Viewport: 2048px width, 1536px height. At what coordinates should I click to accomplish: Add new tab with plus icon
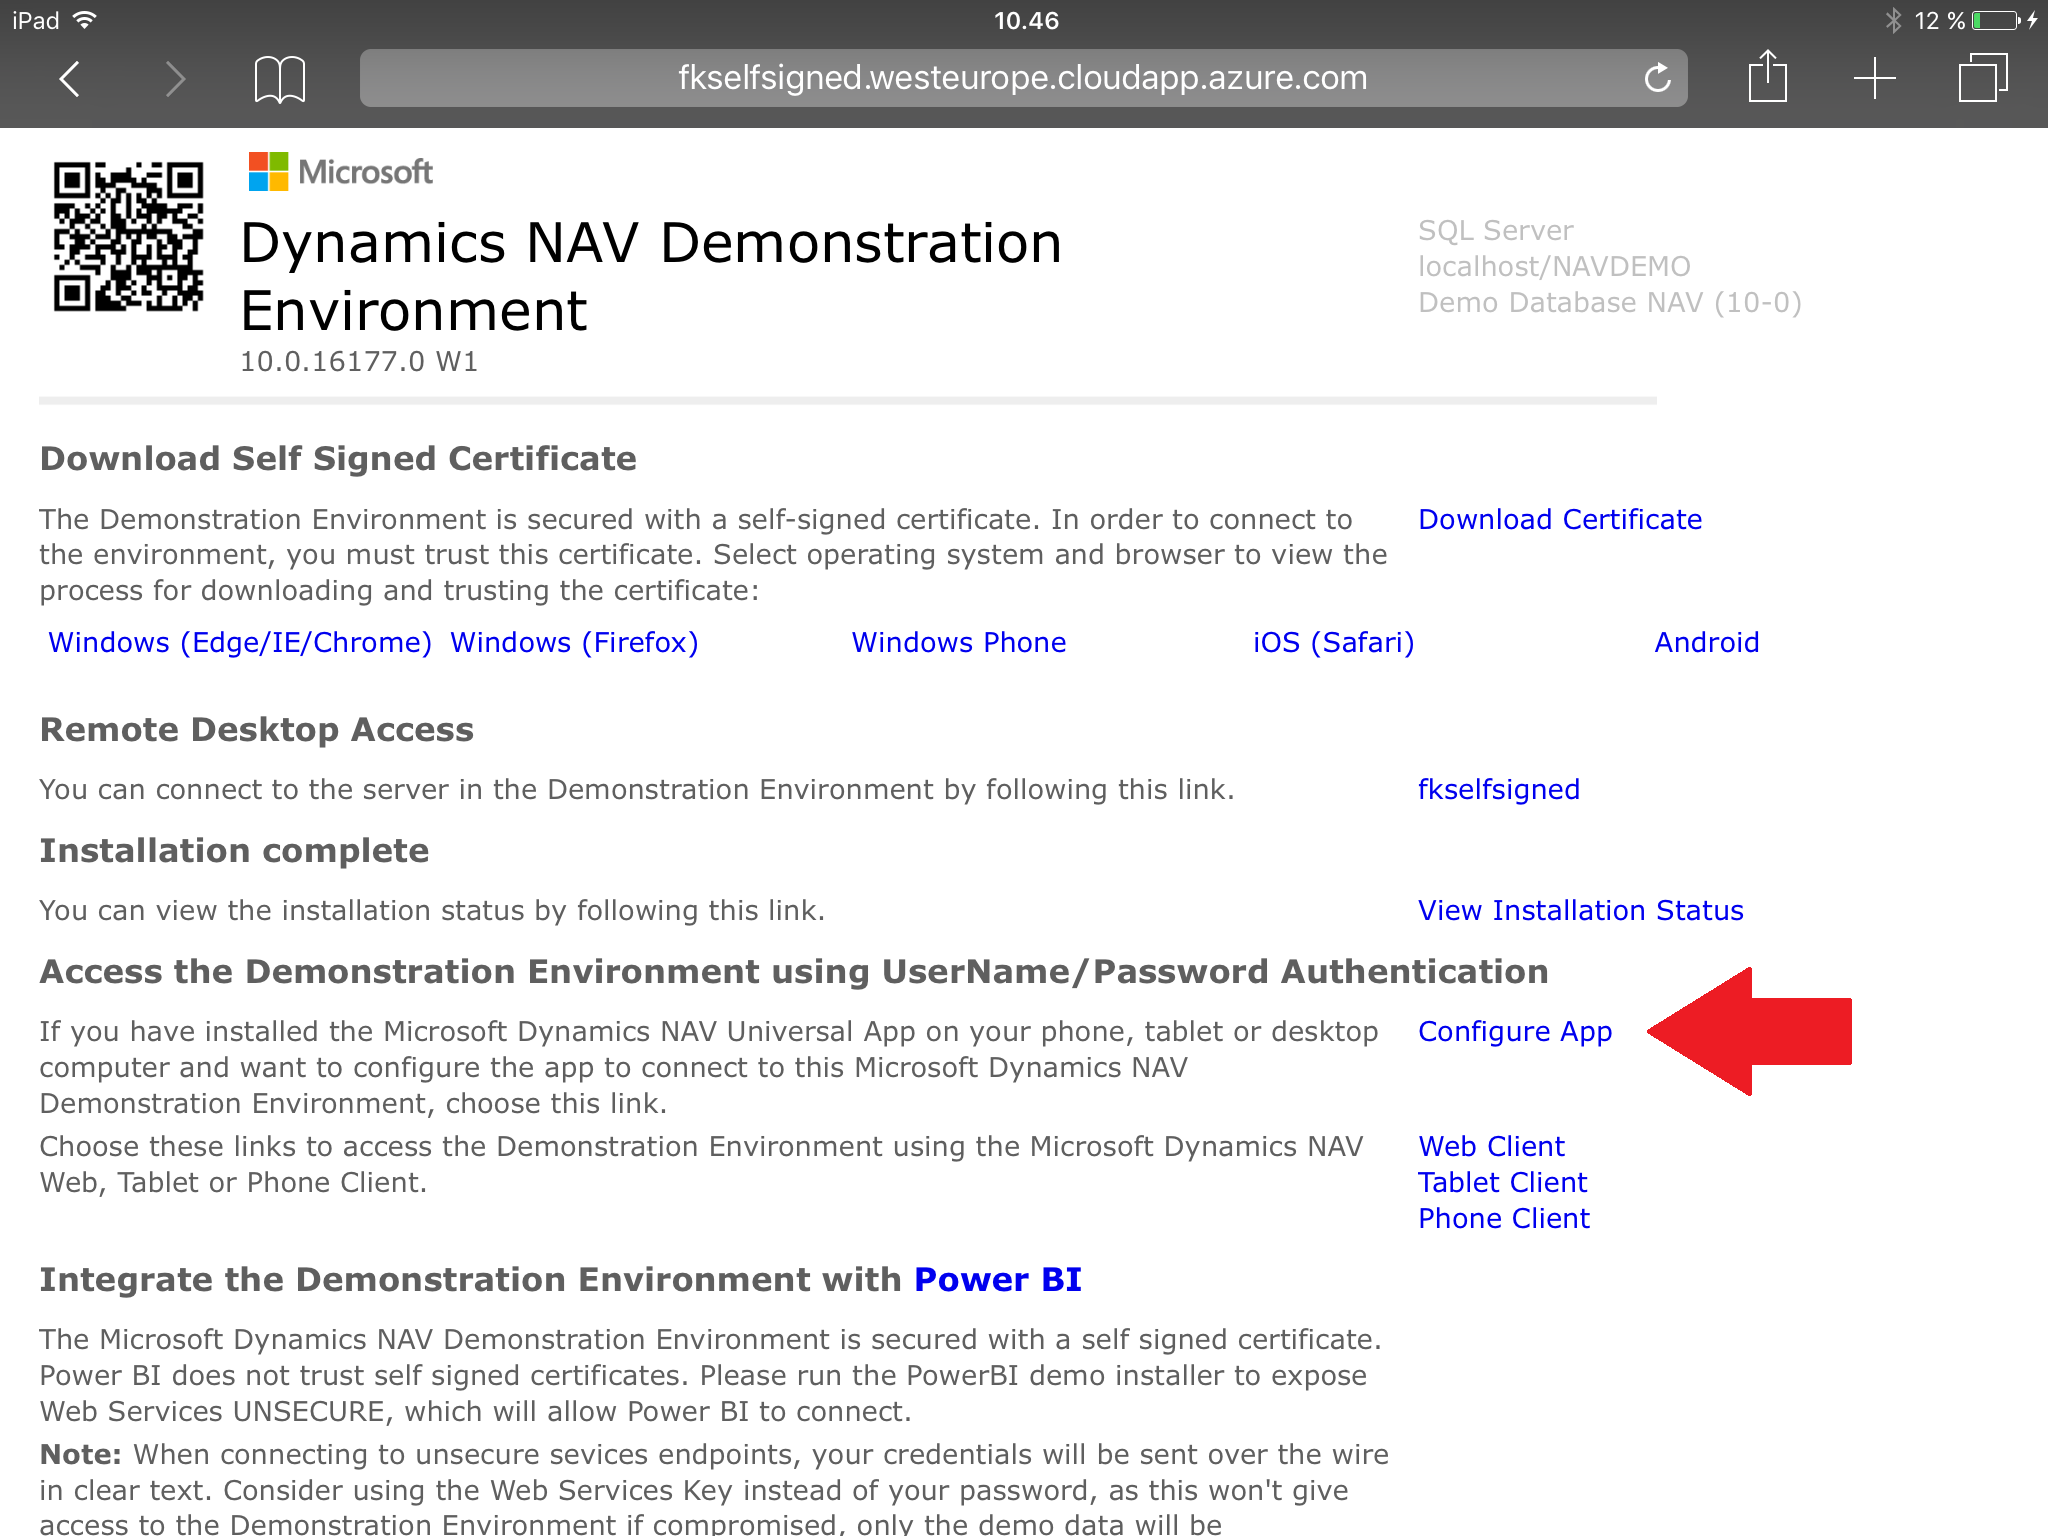pos(1874,78)
